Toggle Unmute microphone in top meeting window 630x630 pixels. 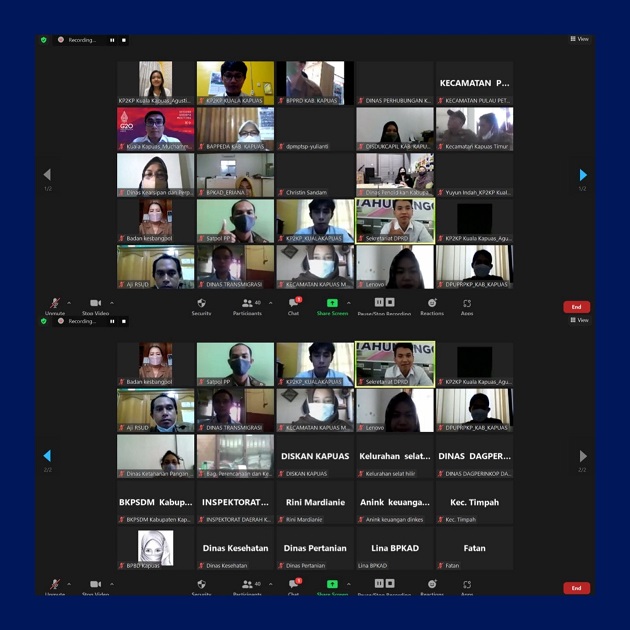pos(54,304)
